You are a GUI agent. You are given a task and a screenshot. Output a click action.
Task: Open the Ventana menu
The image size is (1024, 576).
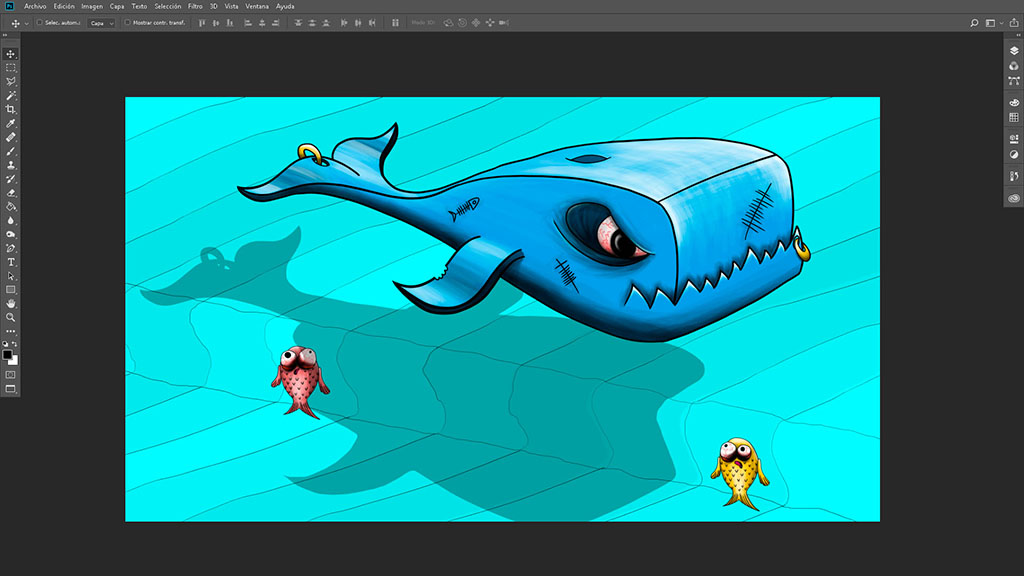point(257,6)
